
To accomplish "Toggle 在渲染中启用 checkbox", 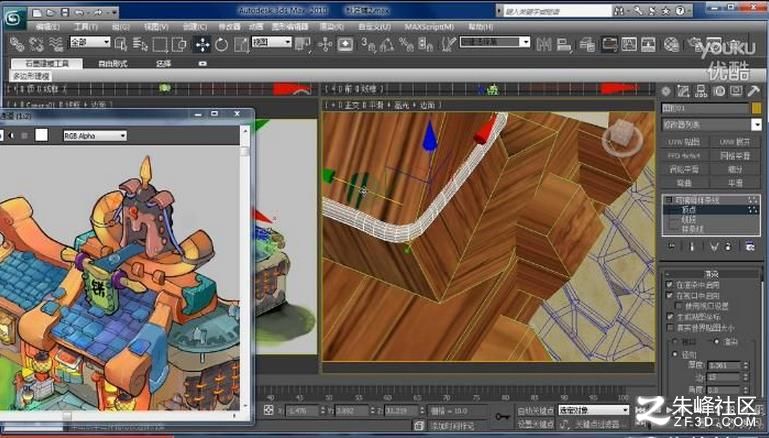I will [x=669, y=284].
